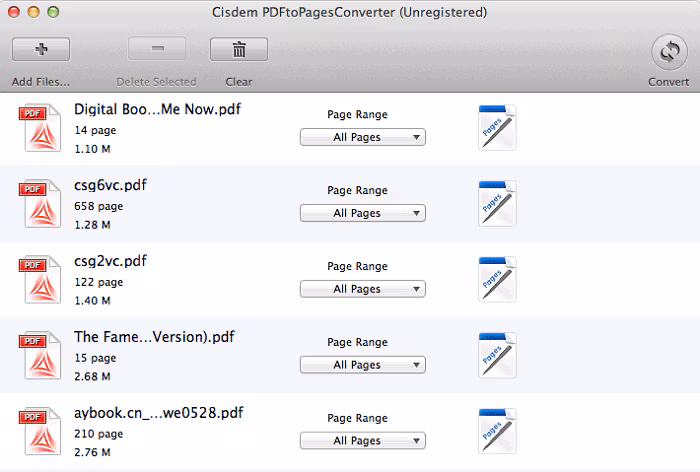Select PDF icon for aybook.cn_...we0528.pdf
700x472 pixels.
pyautogui.click(x=40, y=431)
